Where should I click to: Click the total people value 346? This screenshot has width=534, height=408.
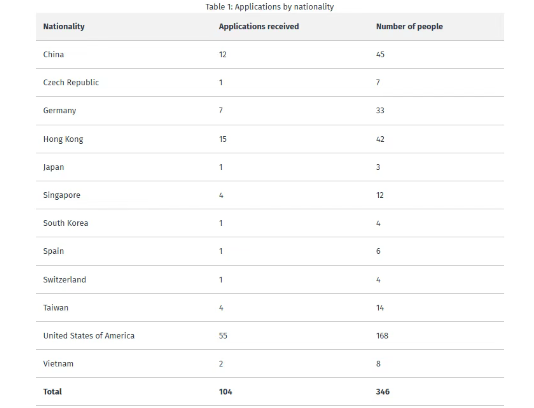[383, 392]
